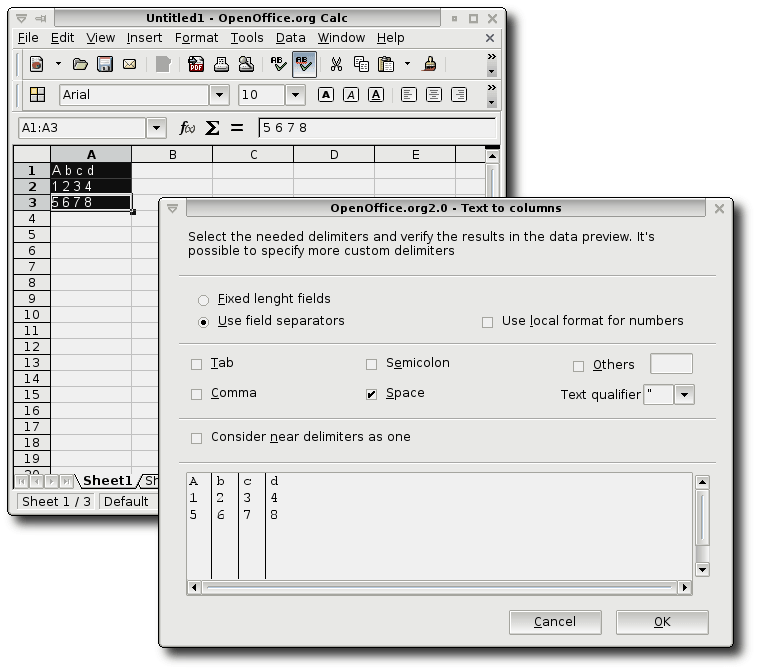Click the Paste clipboard icon
The width and height of the screenshot is (757, 671).
(x=386, y=64)
